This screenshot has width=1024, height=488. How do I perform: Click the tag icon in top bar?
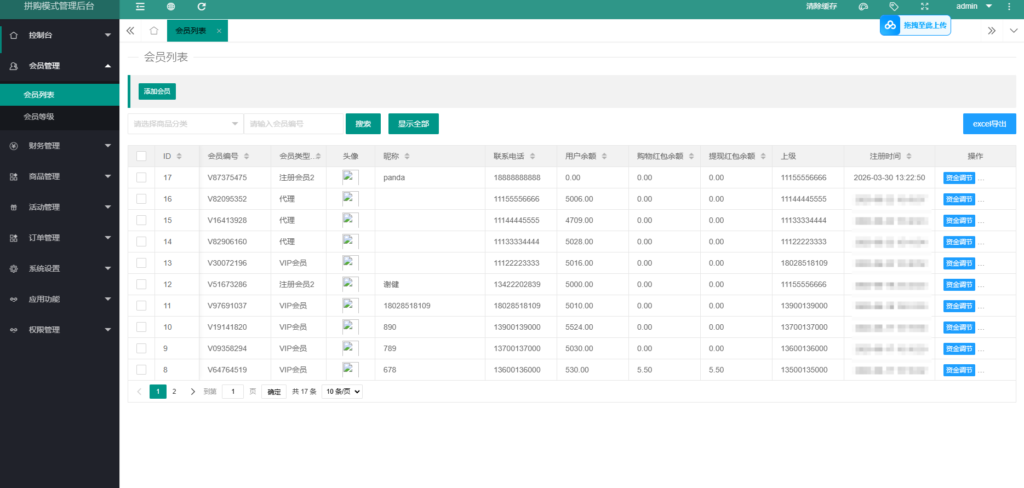coord(894,7)
